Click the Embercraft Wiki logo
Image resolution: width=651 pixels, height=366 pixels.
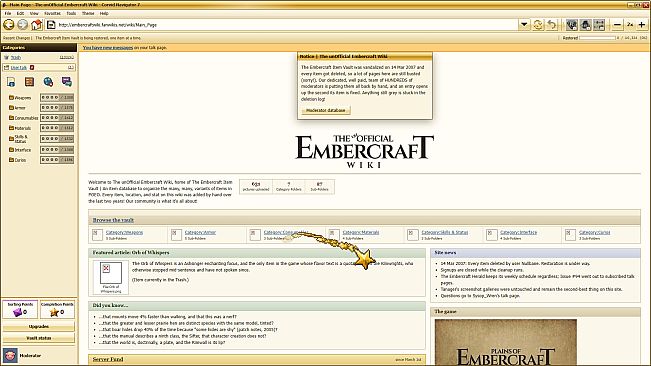pyautogui.click(x=365, y=151)
